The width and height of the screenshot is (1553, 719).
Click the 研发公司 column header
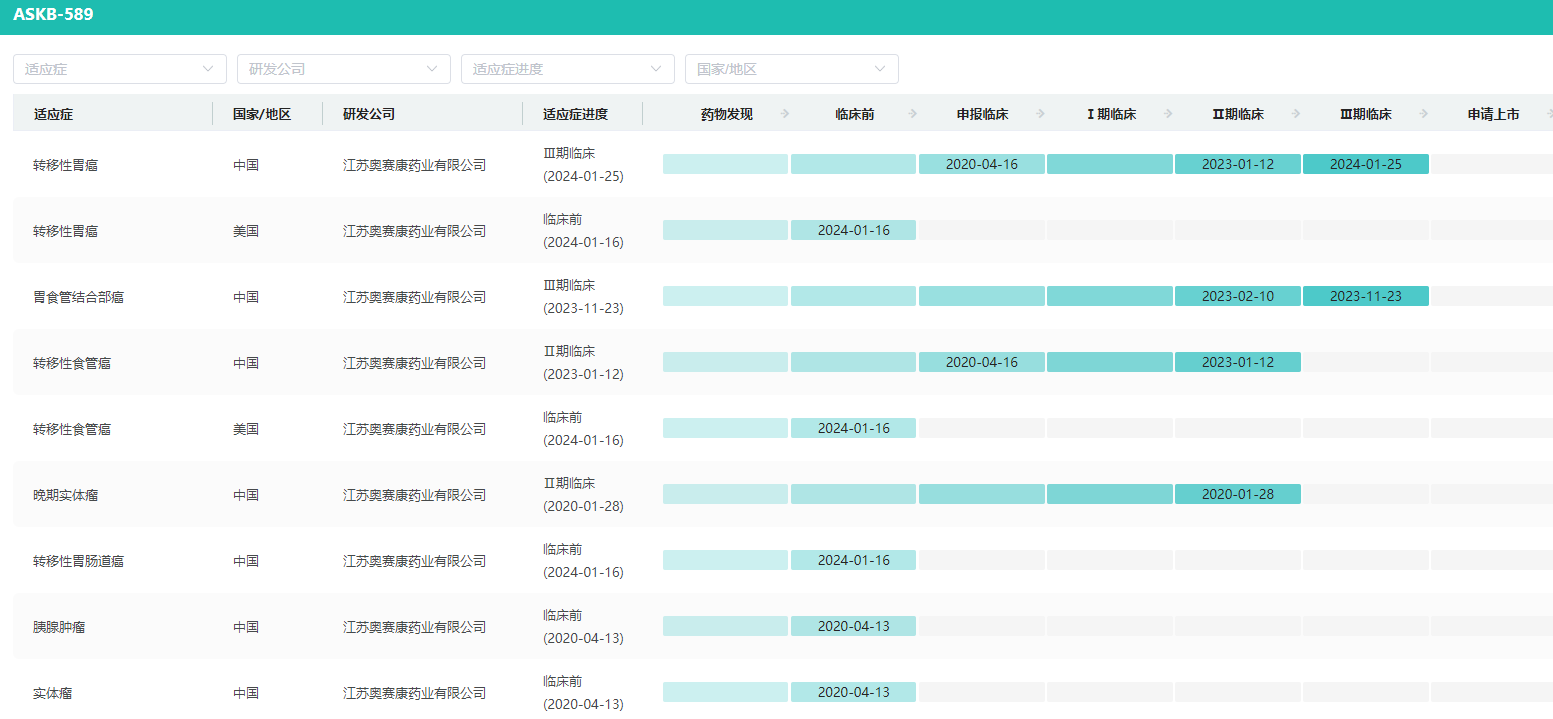pyautogui.click(x=369, y=114)
